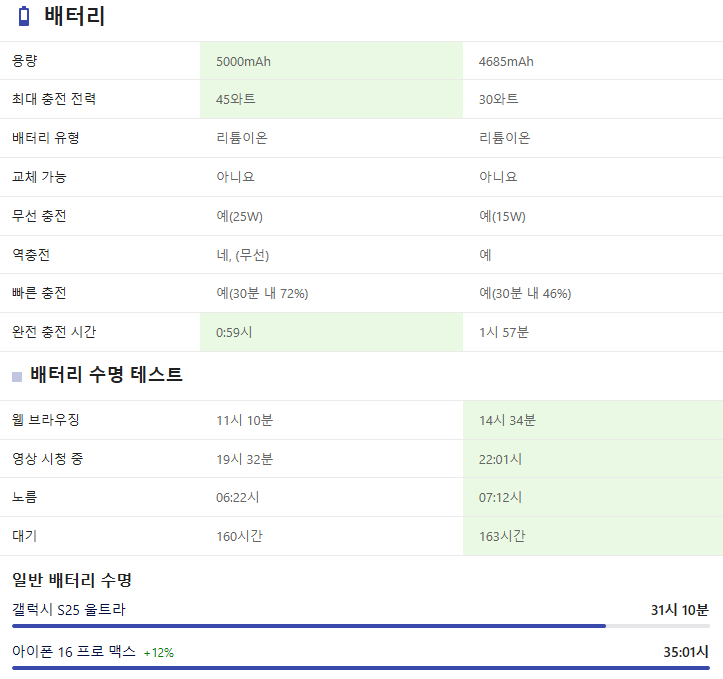Click the 배터리 수명 테스트 subheading
The image size is (723, 679).
[x=106, y=374]
